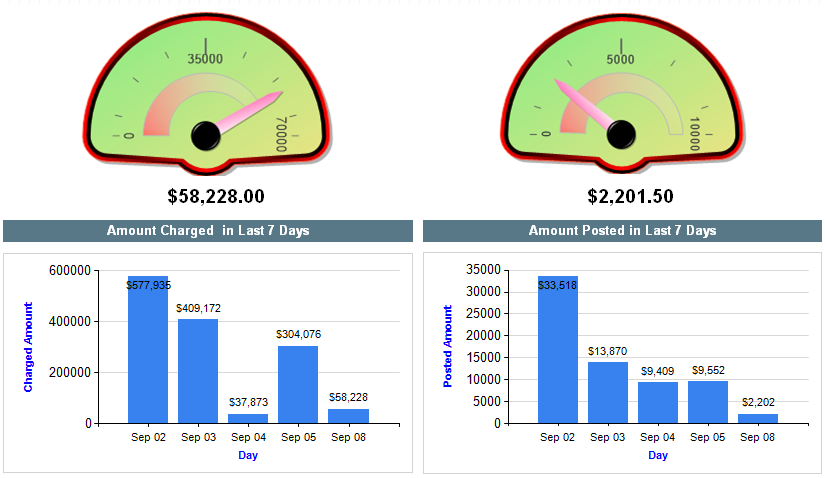
Task: Click the Sep 02 label in charged chart
Action: [148, 437]
